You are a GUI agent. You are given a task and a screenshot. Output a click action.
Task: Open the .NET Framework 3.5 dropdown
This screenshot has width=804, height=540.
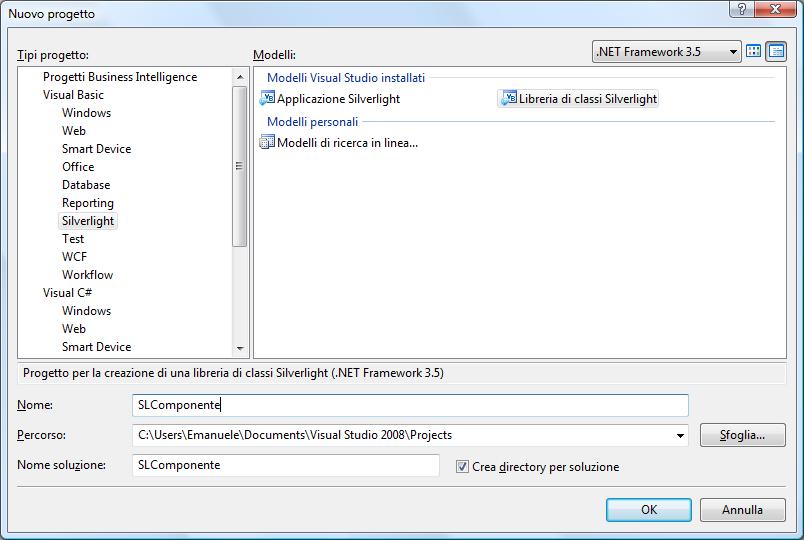666,51
